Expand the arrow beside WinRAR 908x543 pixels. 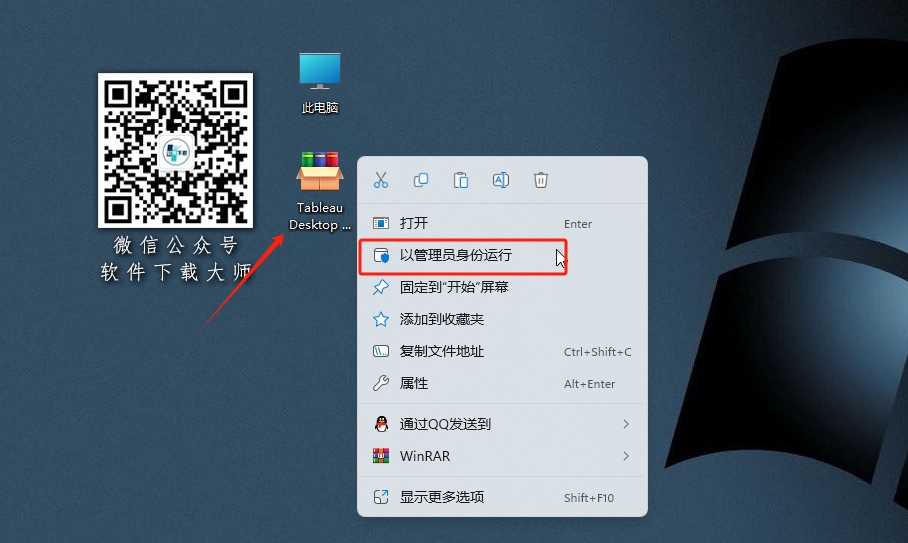pos(626,456)
